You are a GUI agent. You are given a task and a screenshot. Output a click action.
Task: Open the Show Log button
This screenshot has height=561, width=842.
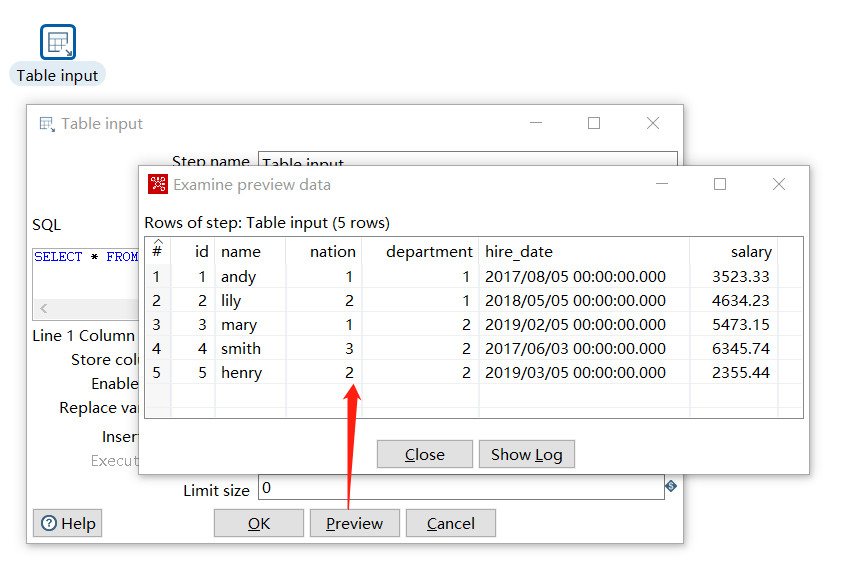526,454
